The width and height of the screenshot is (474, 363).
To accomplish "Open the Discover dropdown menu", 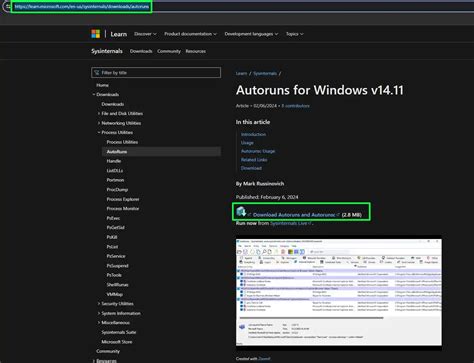I will pyautogui.click(x=145, y=34).
